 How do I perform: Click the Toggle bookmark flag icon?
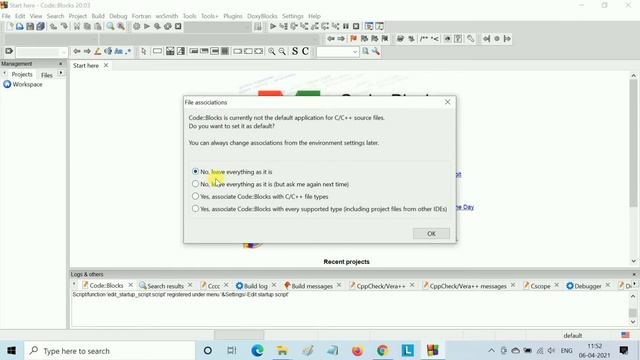[353, 39]
